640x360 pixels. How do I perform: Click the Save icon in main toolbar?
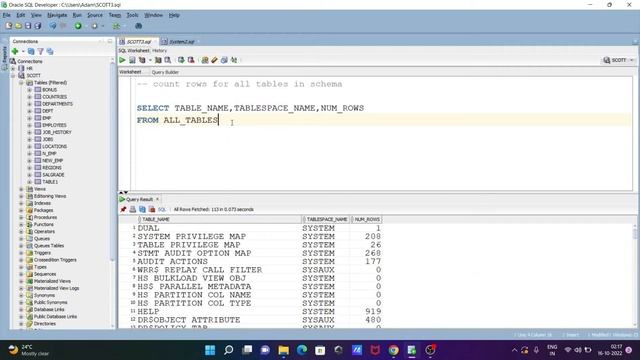tap(28, 26)
